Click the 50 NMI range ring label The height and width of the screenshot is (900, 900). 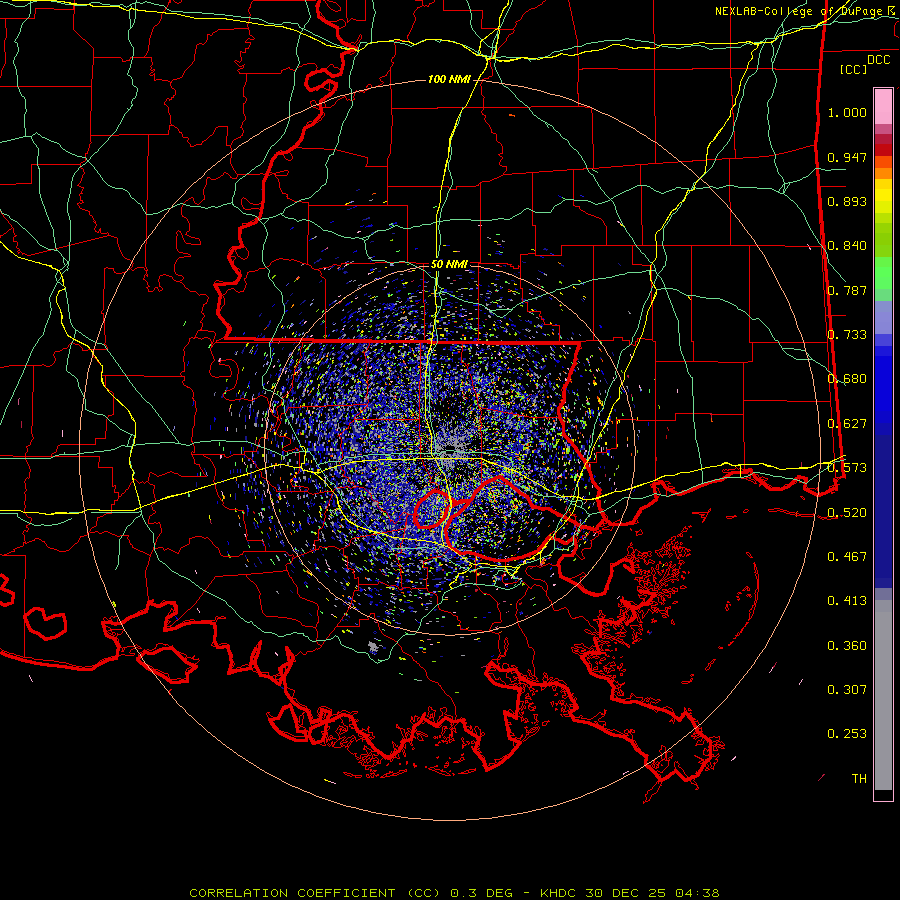449,265
